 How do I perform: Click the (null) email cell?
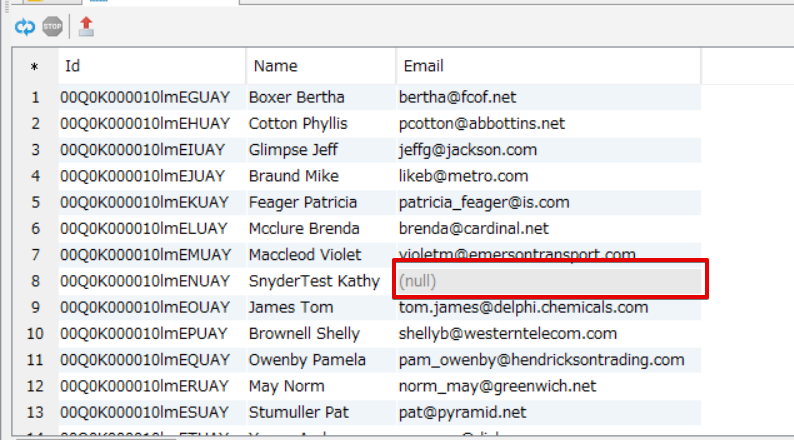[x=549, y=281]
